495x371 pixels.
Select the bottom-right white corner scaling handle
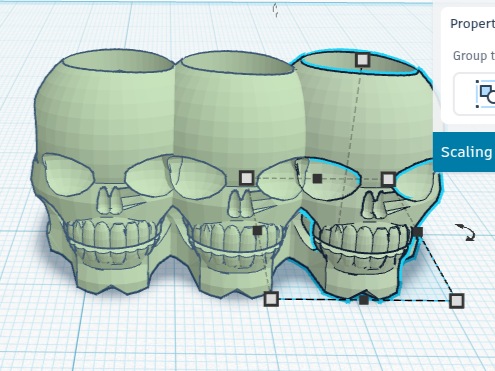(x=456, y=301)
